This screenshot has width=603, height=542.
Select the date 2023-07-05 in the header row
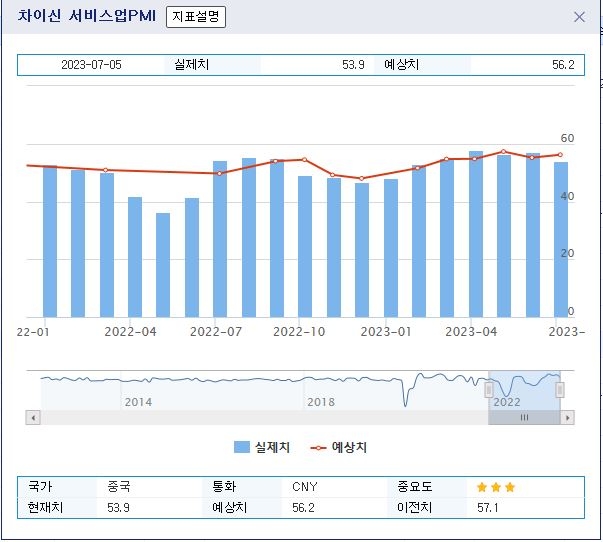(91, 65)
